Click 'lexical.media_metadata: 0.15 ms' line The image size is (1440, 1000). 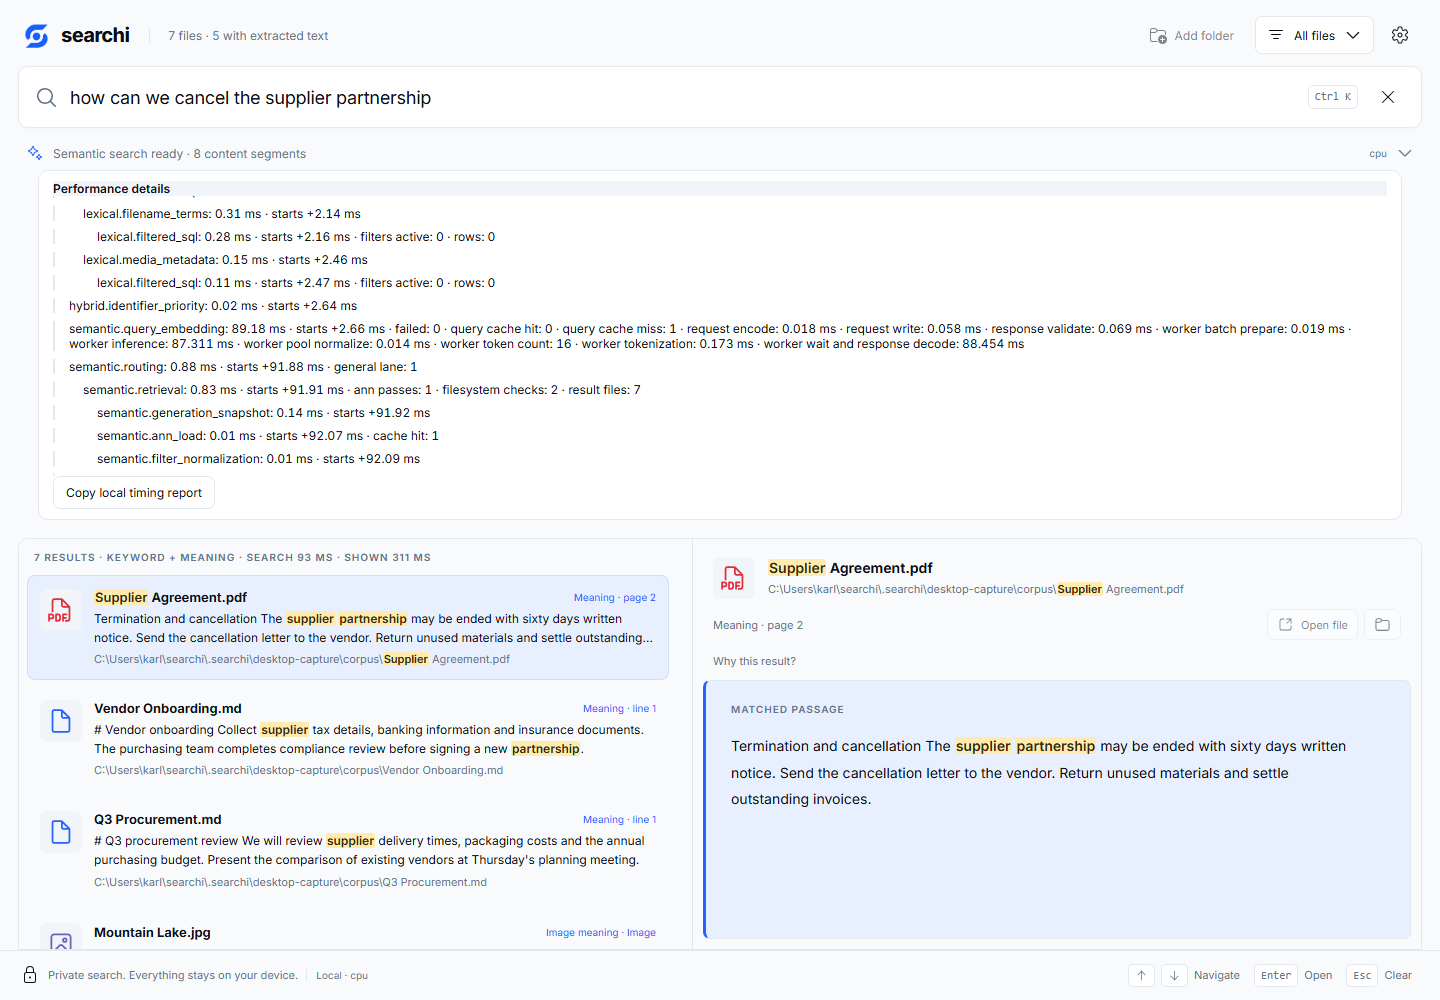(x=225, y=260)
